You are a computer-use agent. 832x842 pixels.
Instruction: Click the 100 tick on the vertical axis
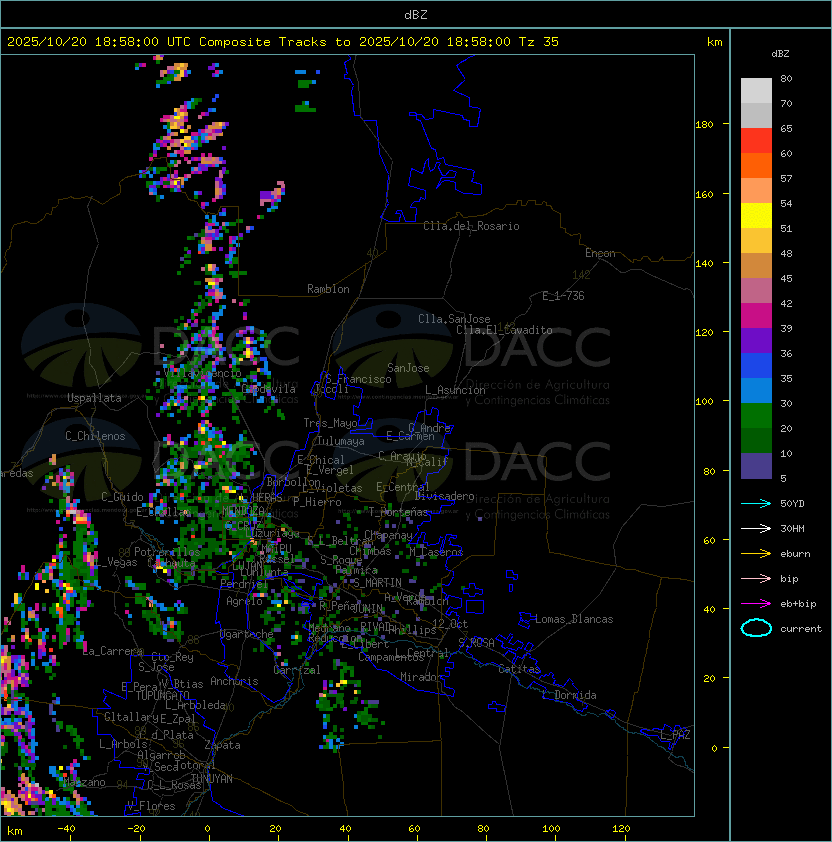pos(704,402)
